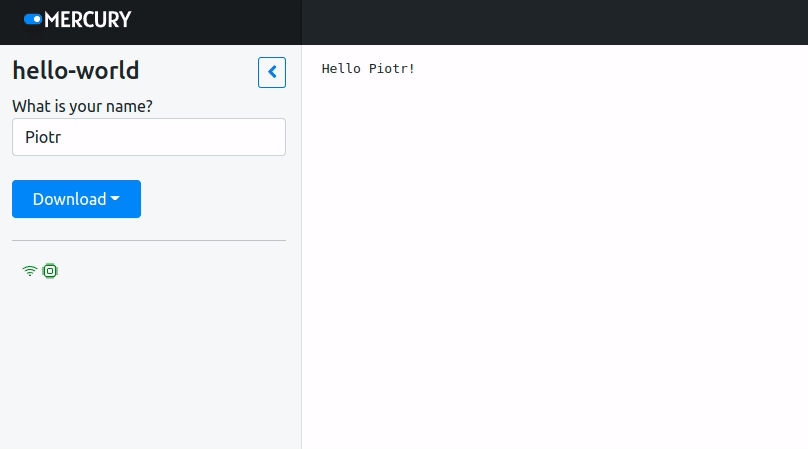The image size is (808, 449).
Task: Click the blue Mercury toggle logo icon
Action: click(33, 19)
